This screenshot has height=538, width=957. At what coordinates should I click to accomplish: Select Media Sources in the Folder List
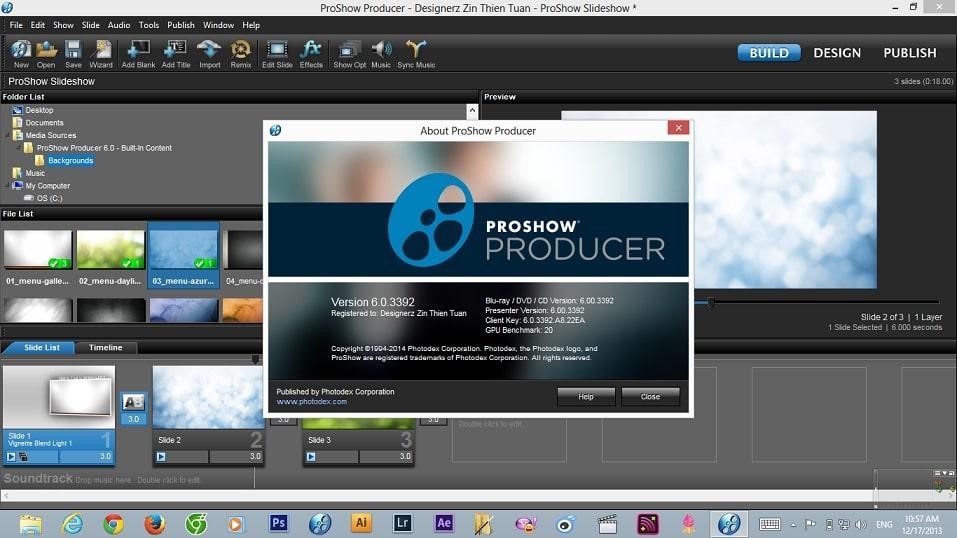point(51,136)
